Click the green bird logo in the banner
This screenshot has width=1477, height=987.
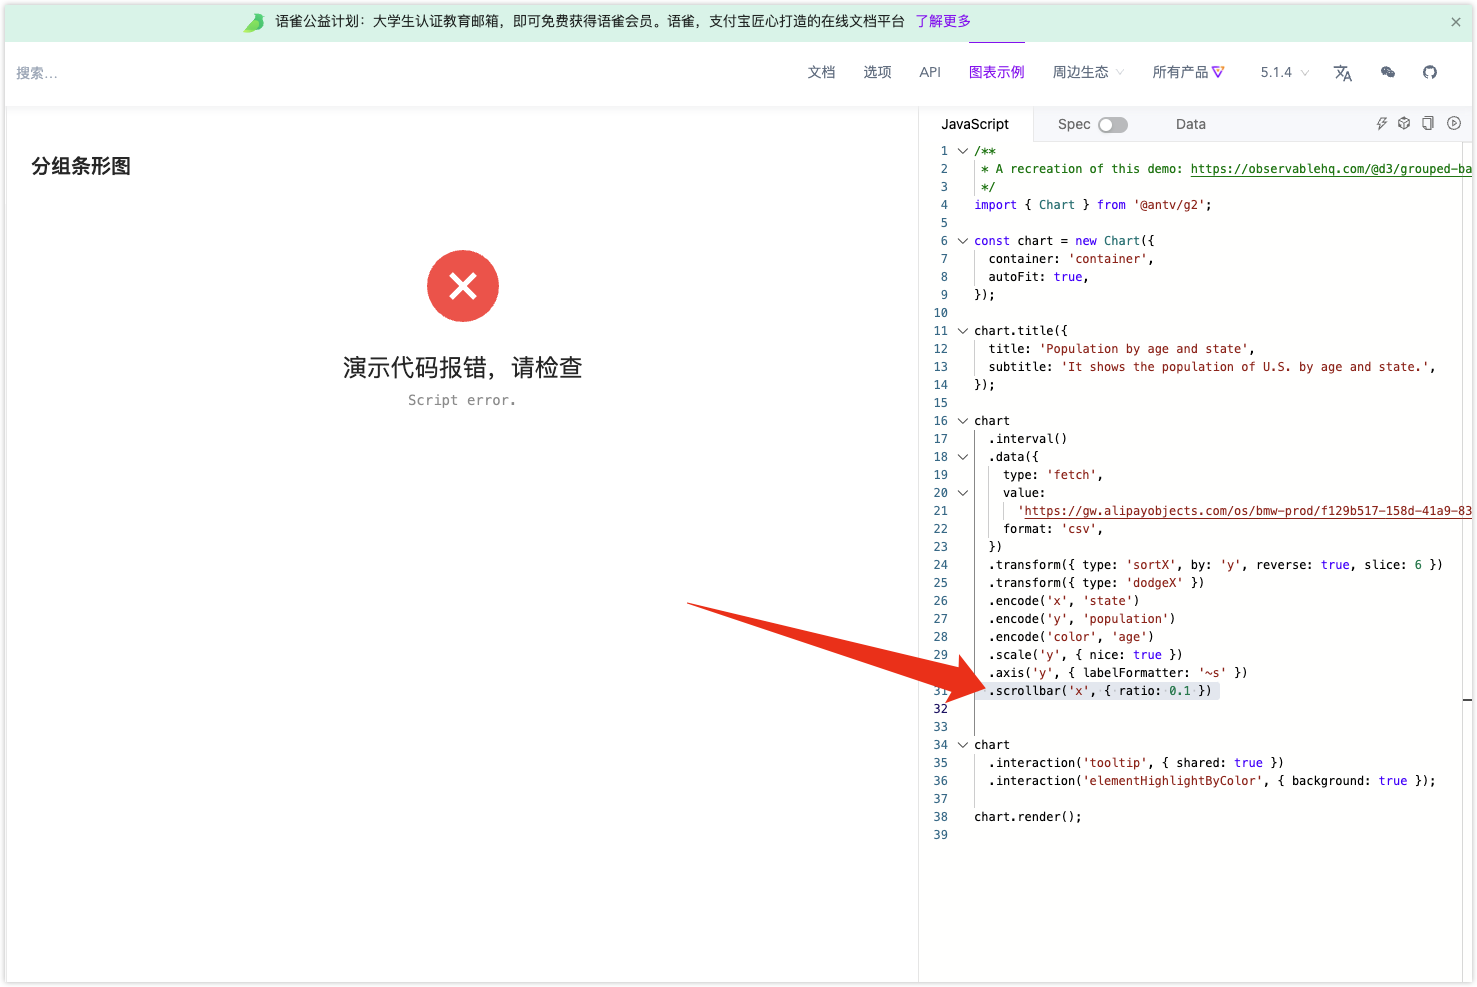[253, 21]
